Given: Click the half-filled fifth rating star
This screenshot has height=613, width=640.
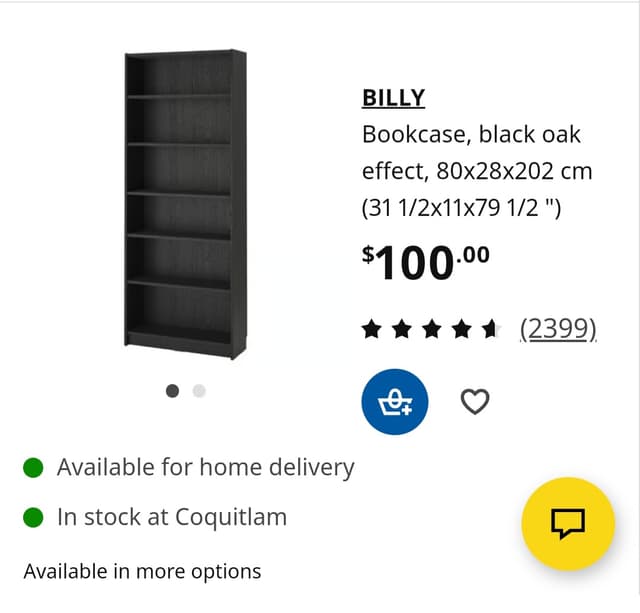Looking at the screenshot, I should click(491, 329).
